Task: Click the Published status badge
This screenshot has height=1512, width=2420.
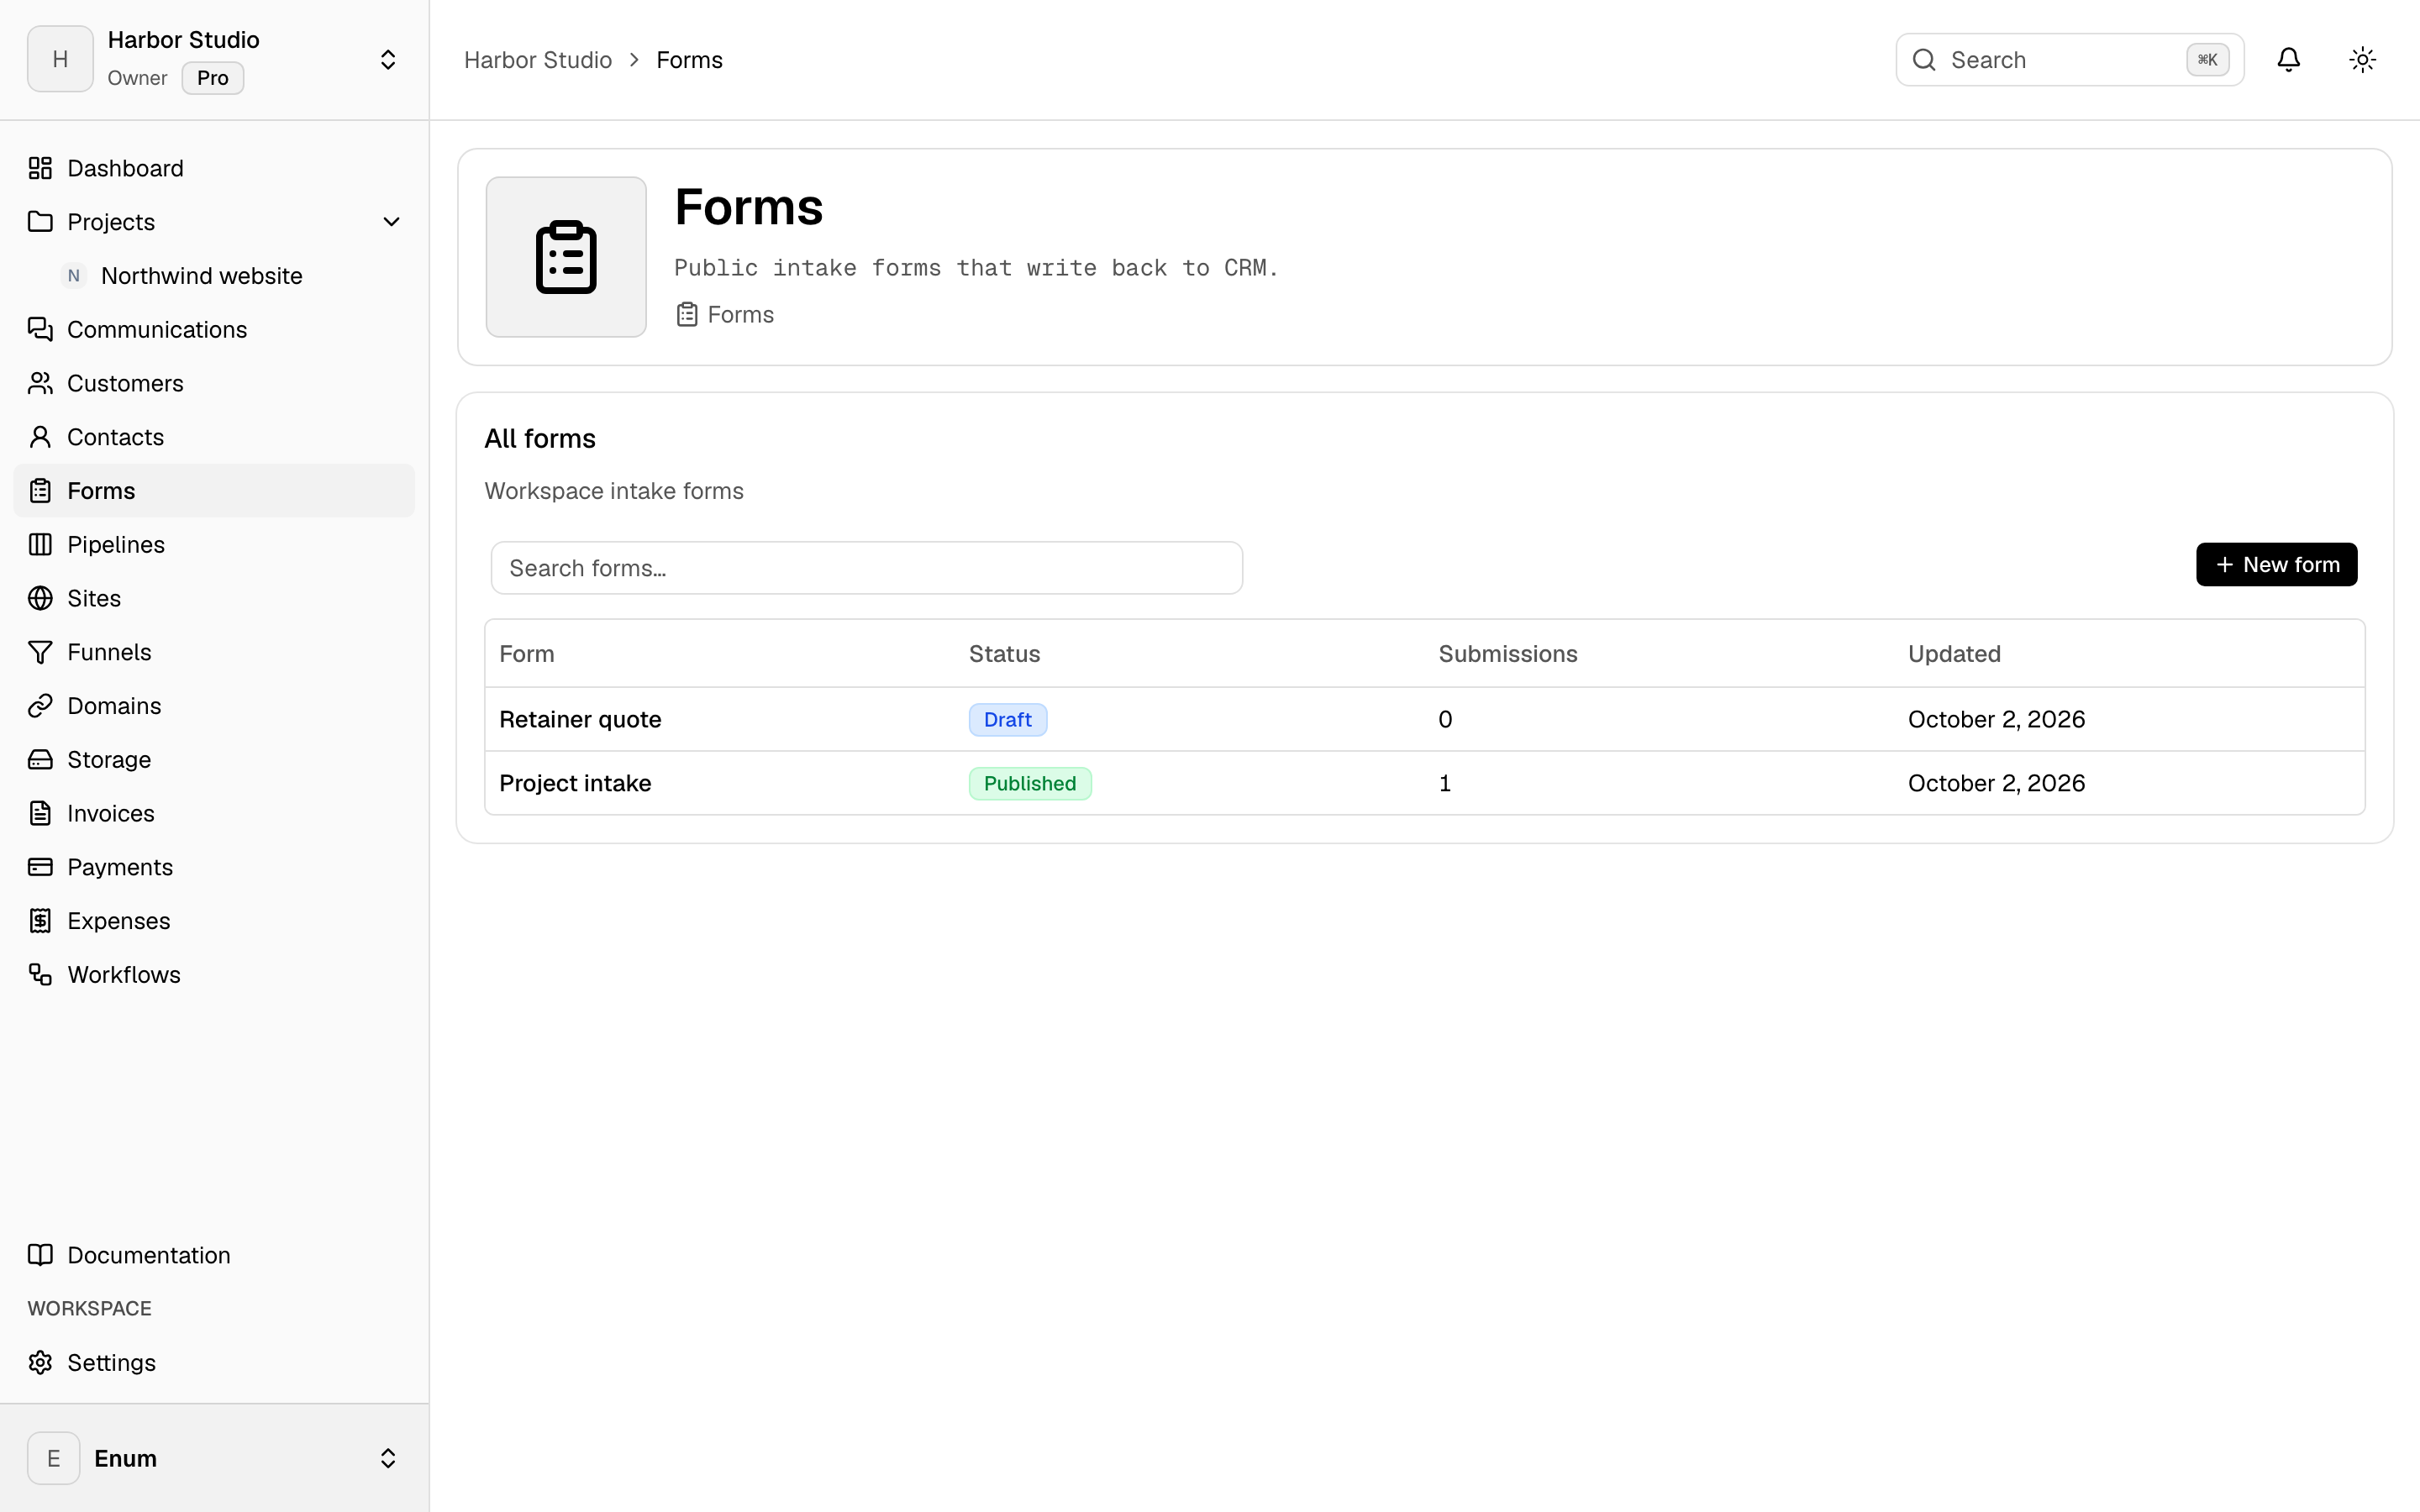Action: click(x=1030, y=784)
